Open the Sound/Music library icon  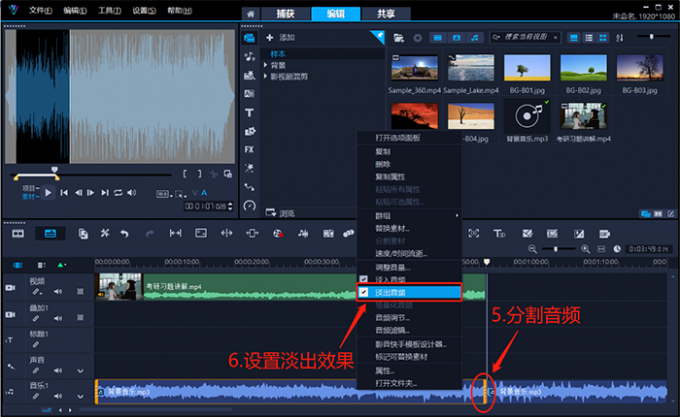pyautogui.click(x=249, y=56)
